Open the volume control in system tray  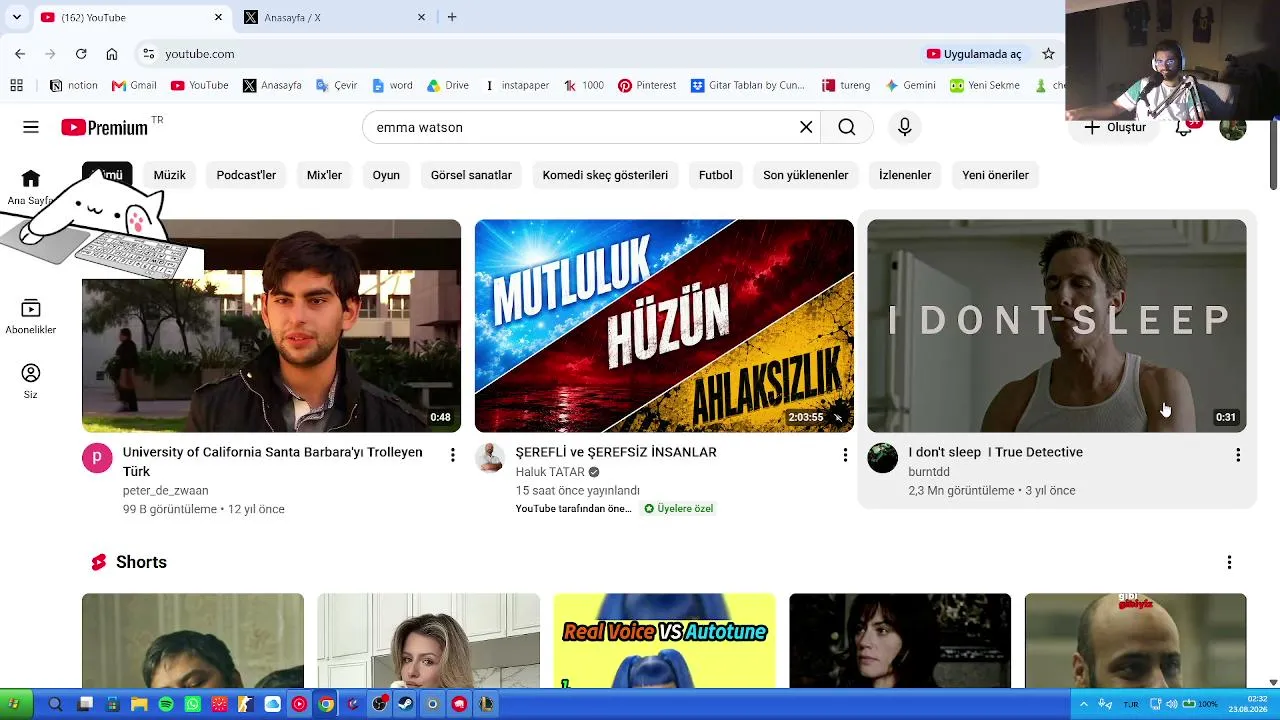[x=1171, y=704]
